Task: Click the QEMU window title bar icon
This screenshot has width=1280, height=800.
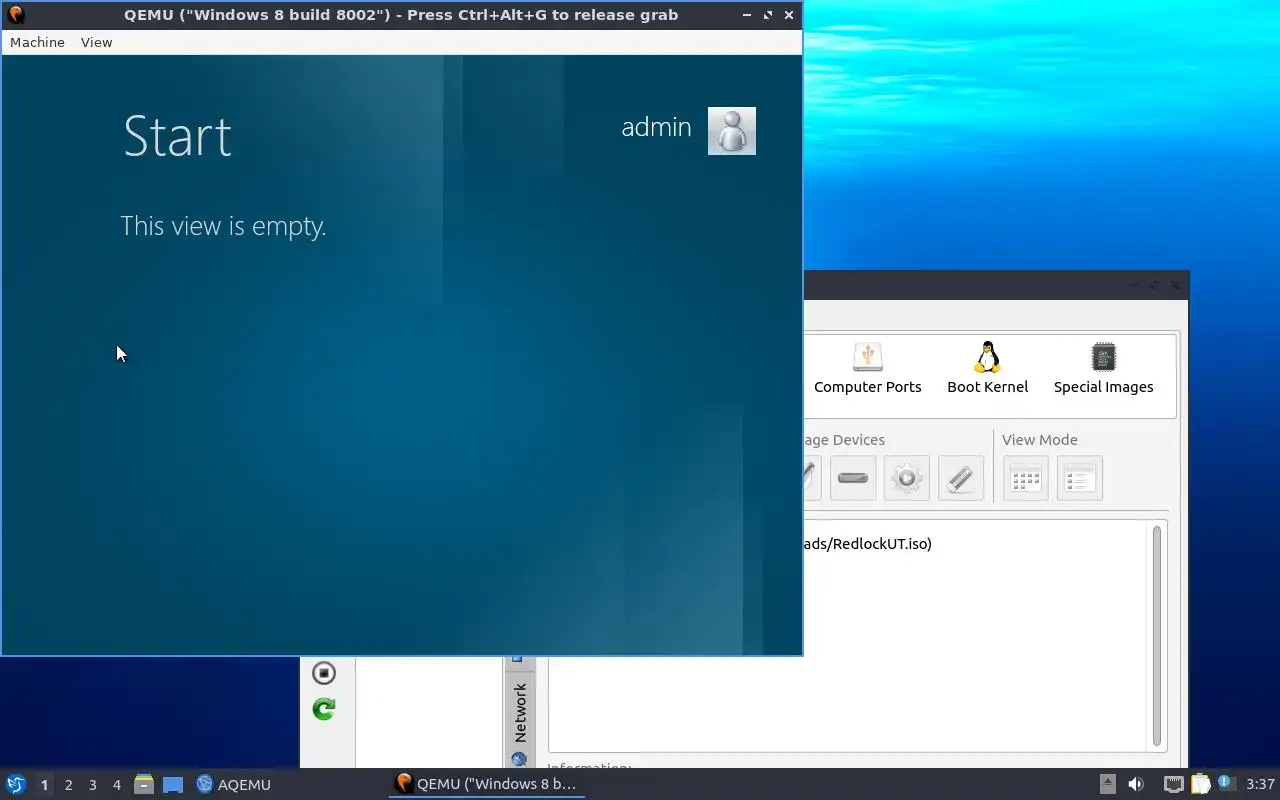Action: (15, 15)
